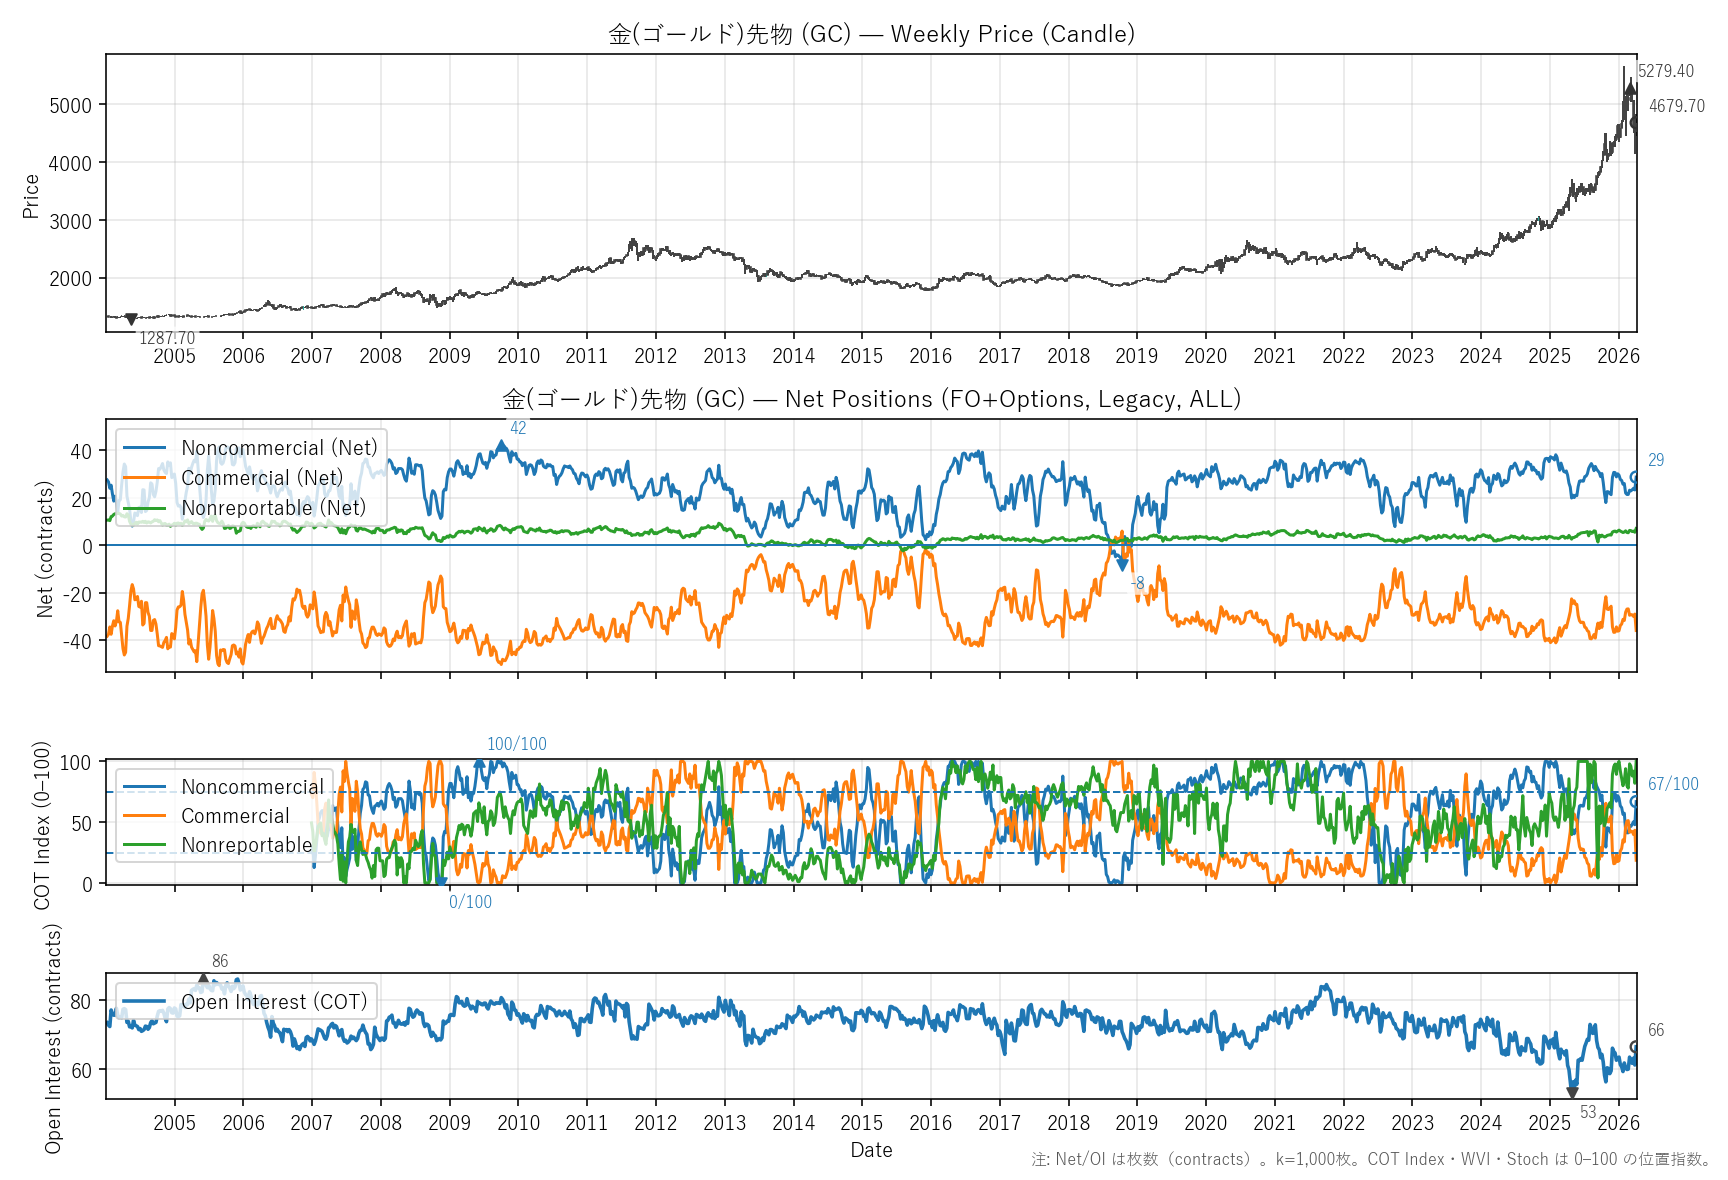Click the -8 low marker on Noncommercial net
The image size is (1728, 1180).
[1122, 565]
